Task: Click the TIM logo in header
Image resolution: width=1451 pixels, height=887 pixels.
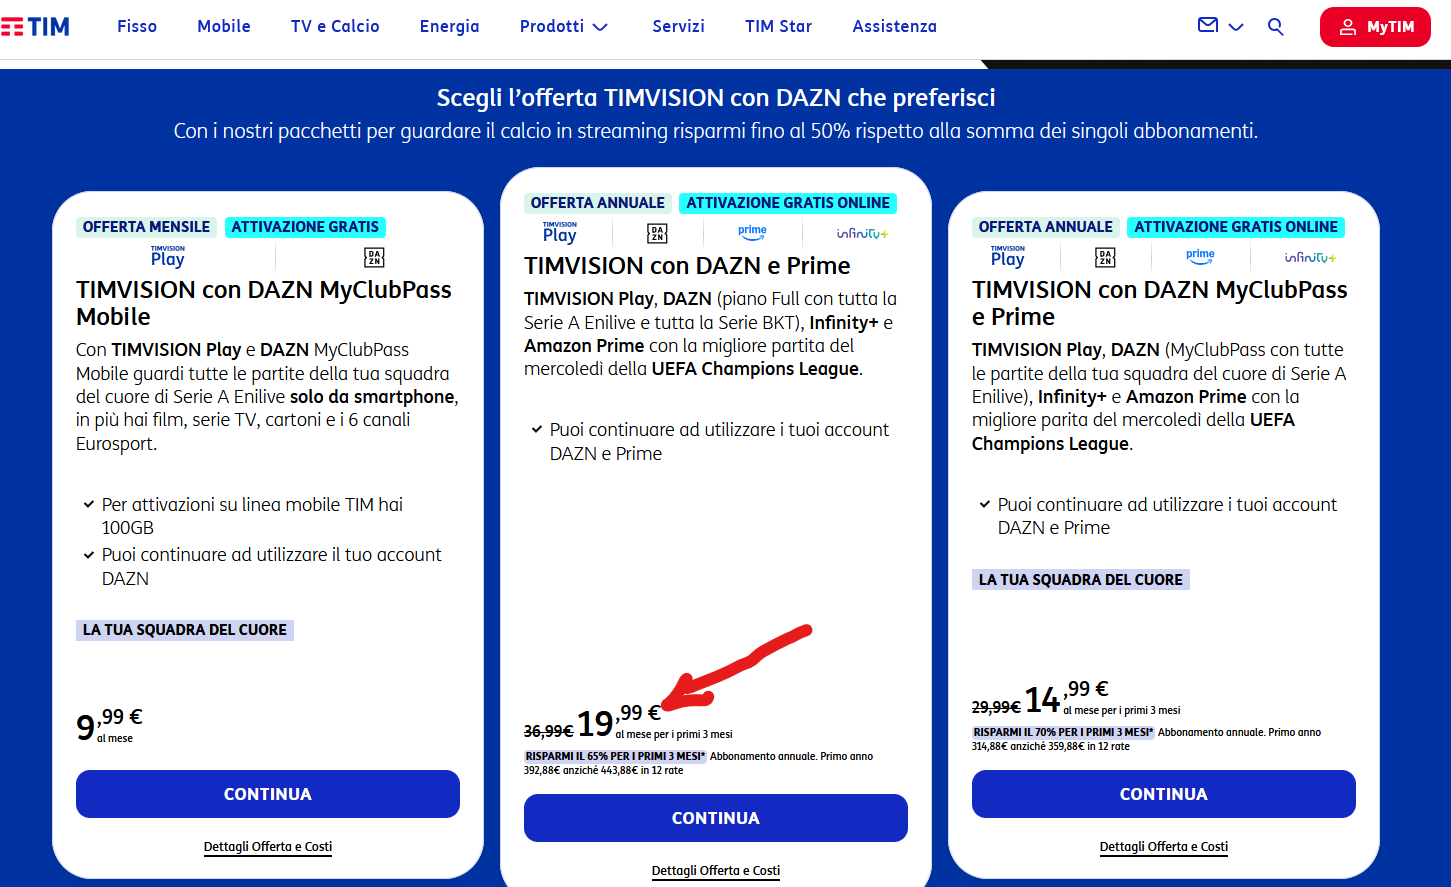Action: point(36,27)
